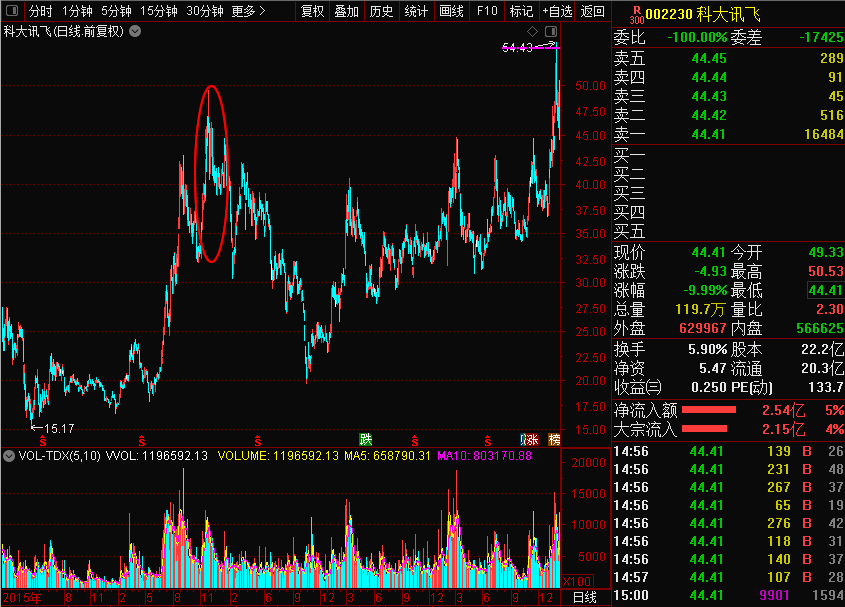Click the orange 榜 event marker
Screen dimensions: 845x607
pos(553,440)
